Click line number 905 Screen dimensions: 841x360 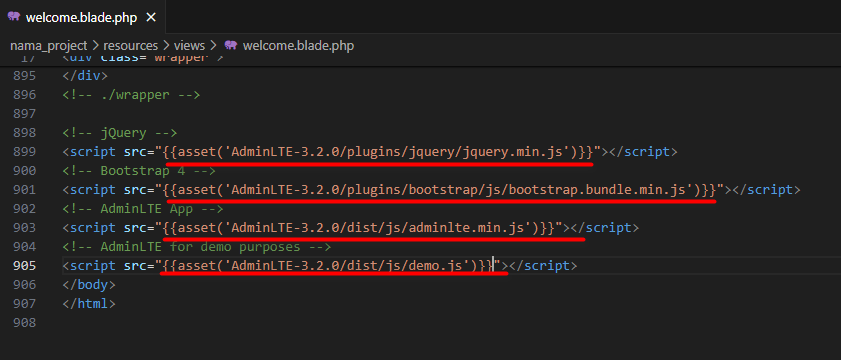coord(23,266)
